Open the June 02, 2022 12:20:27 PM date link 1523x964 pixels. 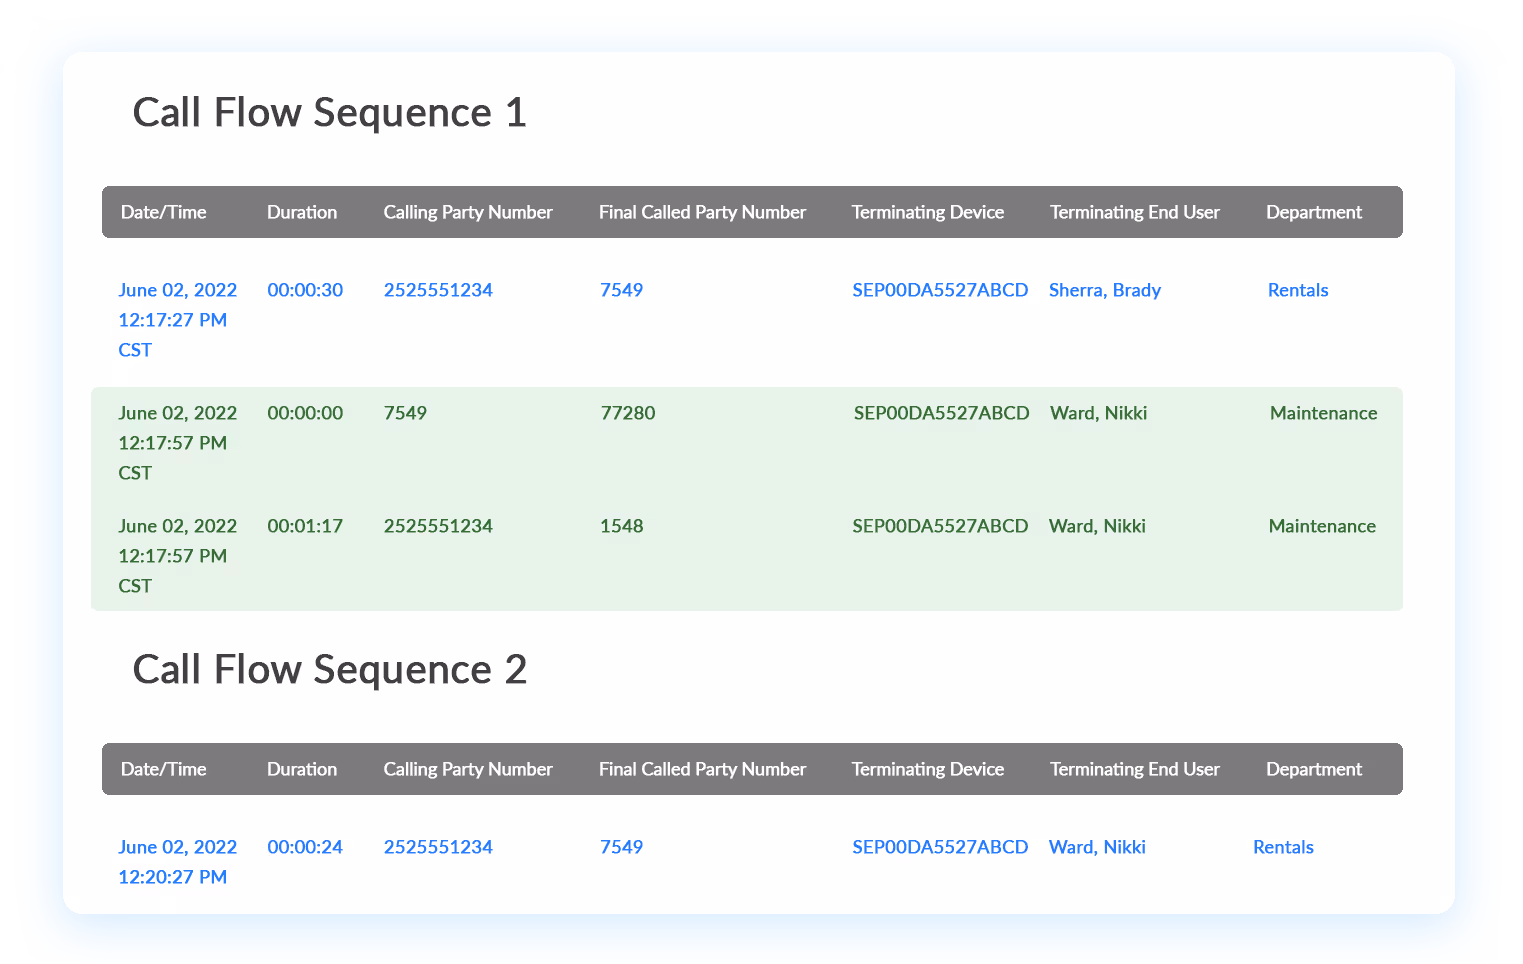click(177, 862)
